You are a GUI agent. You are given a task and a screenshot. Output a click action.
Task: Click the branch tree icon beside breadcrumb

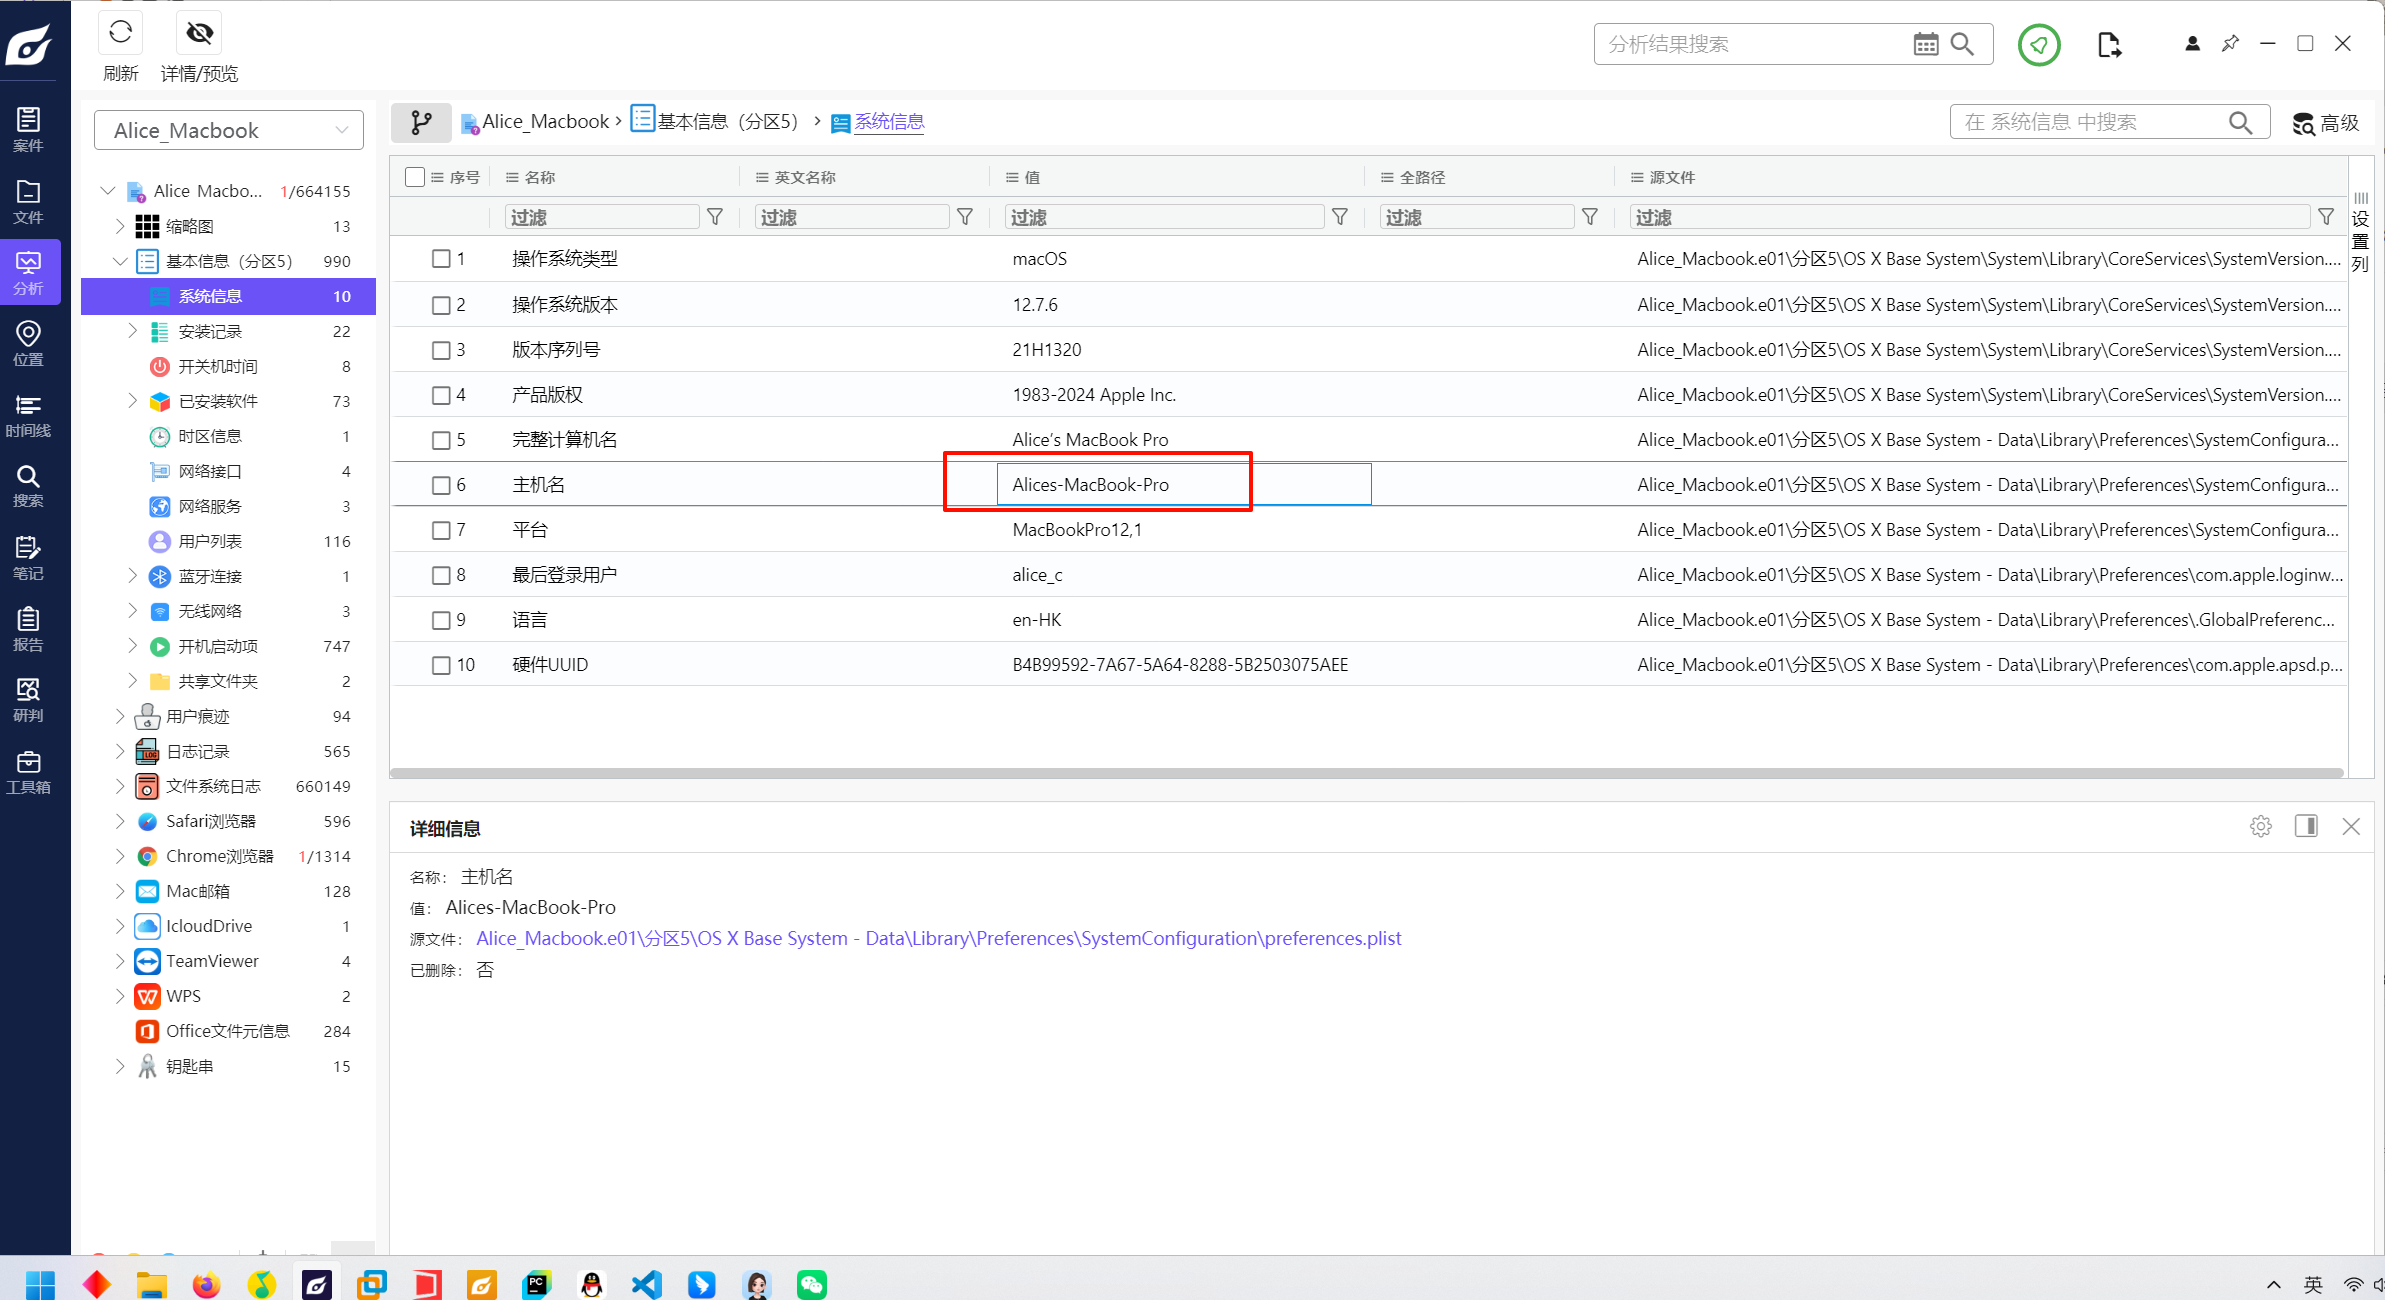point(421,122)
